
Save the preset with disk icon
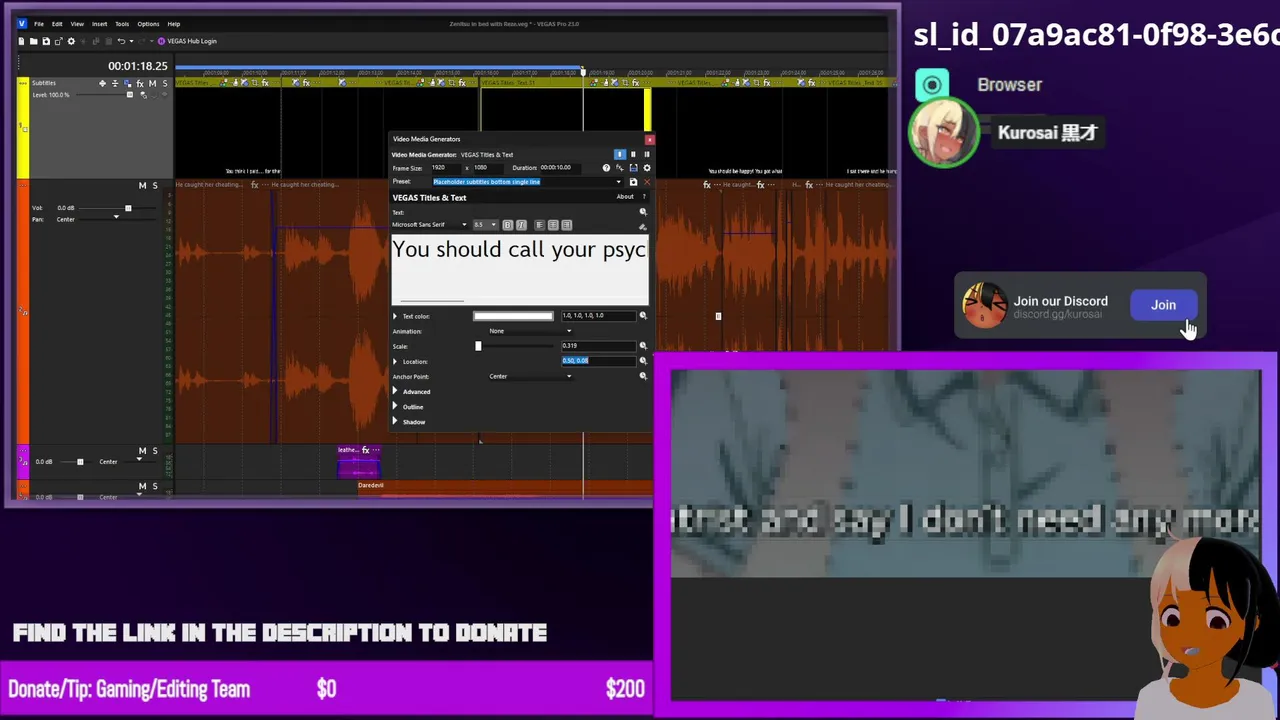(633, 182)
